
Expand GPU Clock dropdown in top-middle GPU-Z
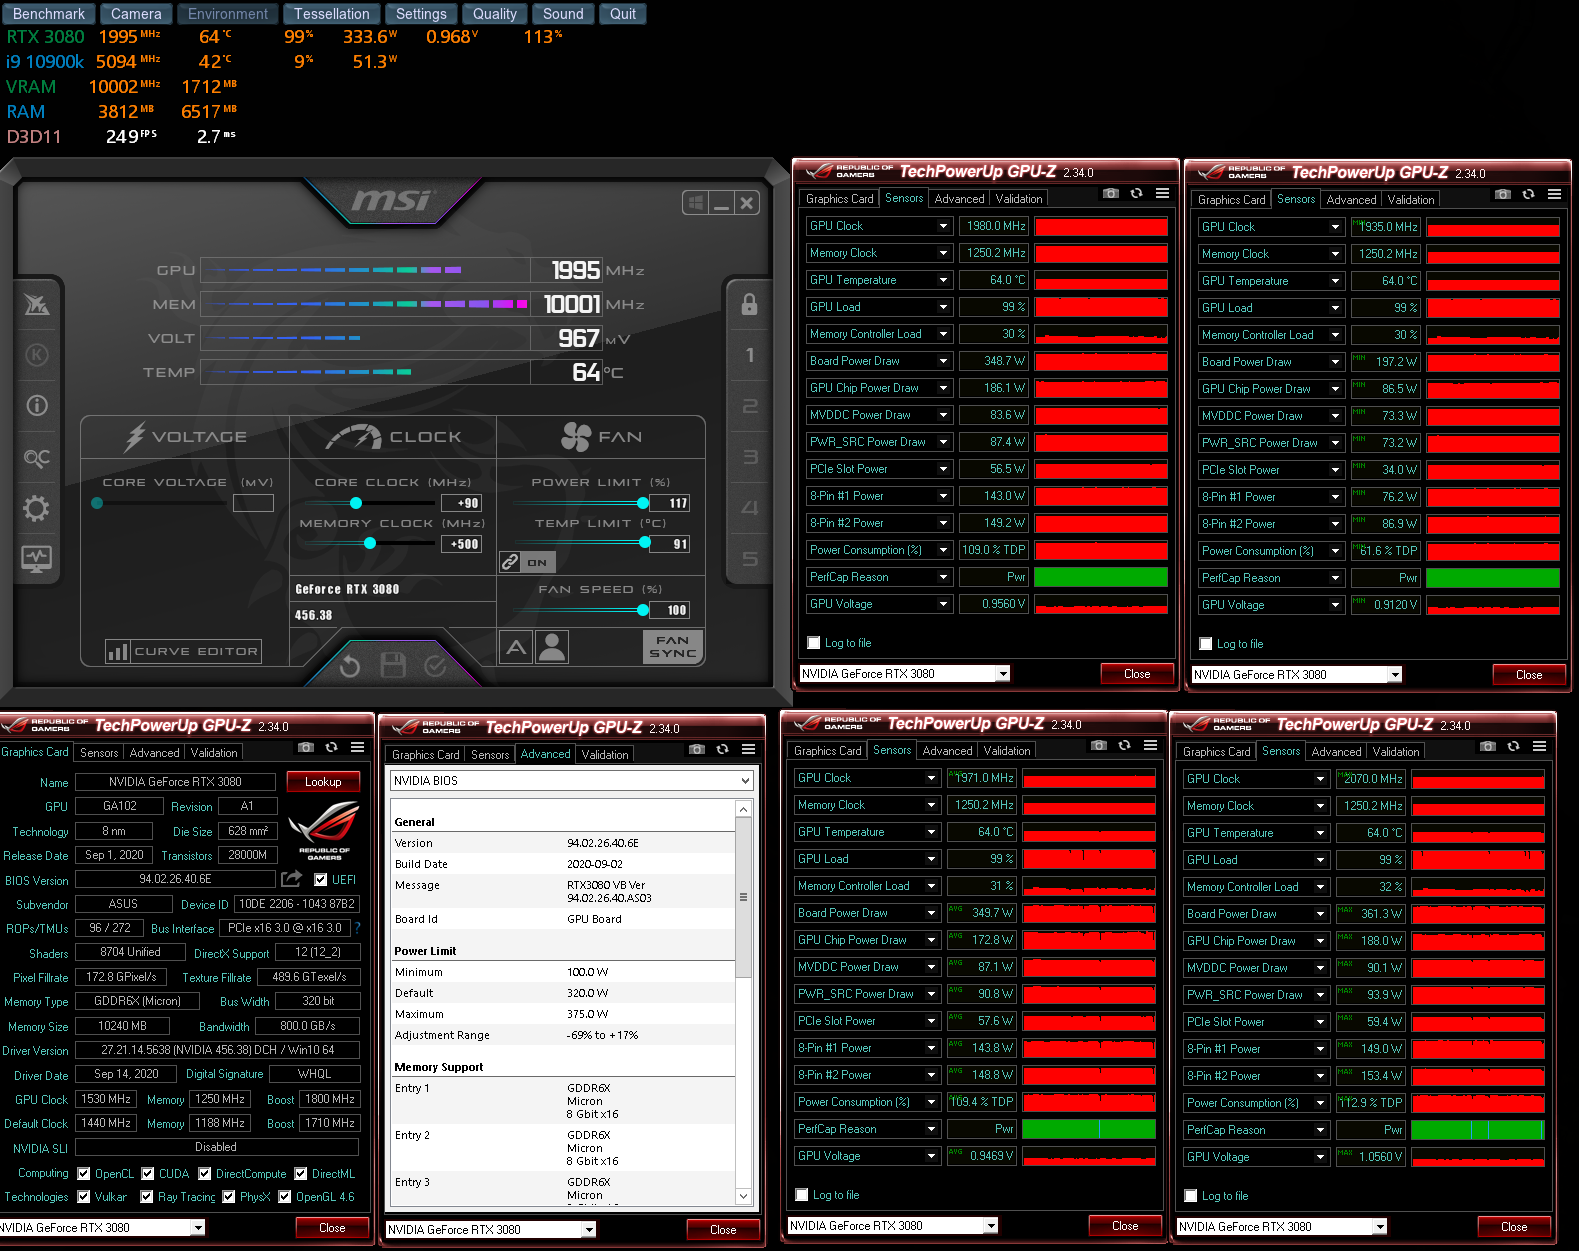point(943,226)
